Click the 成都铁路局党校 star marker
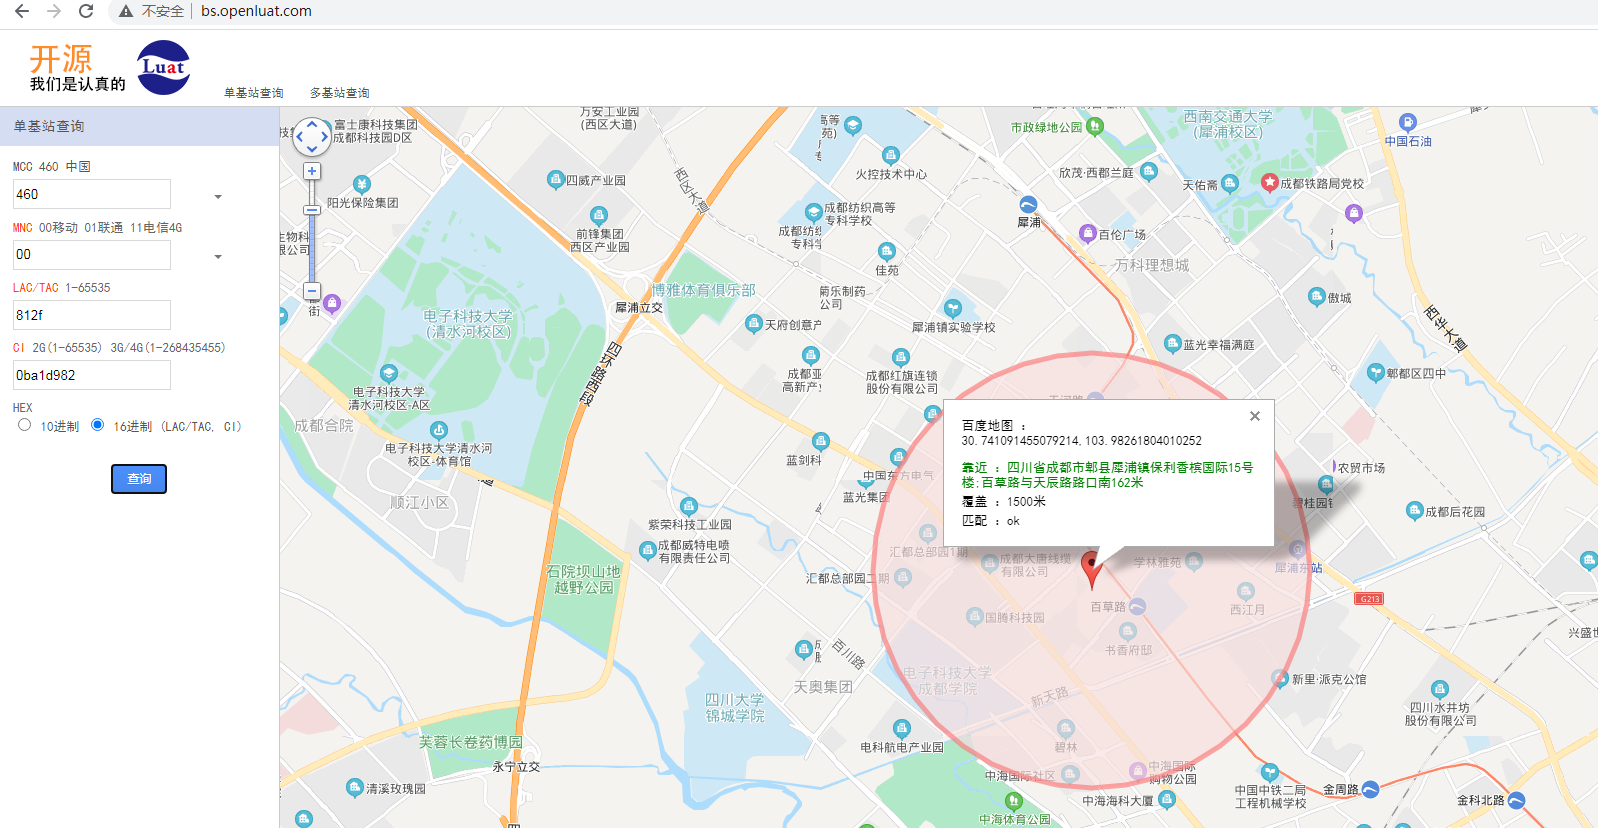The image size is (1598, 828). pos(1270,182)
